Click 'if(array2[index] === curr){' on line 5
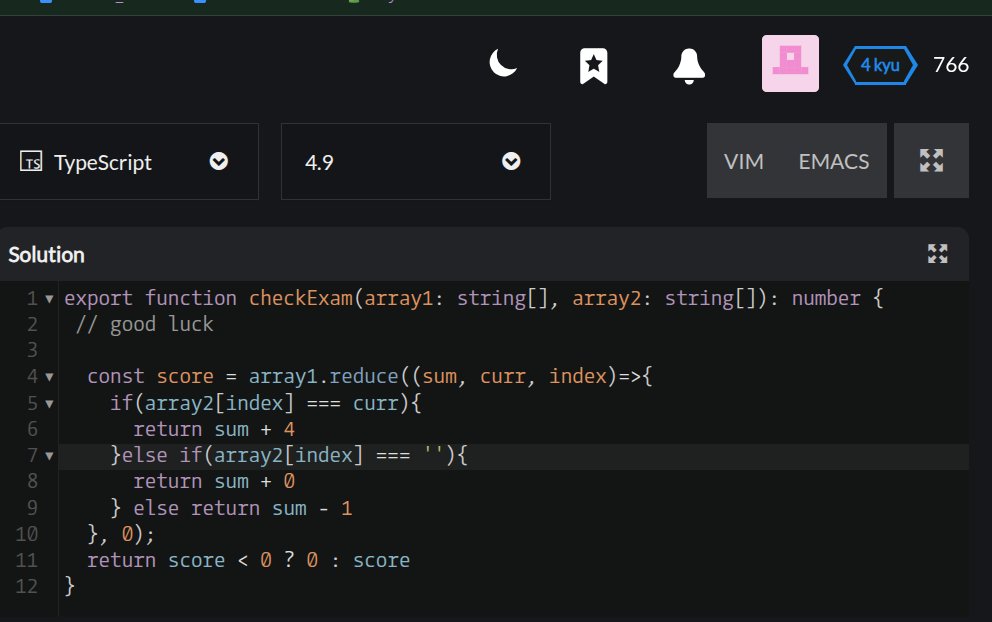The width and height of the screenshot is (992, 622). (266, 403)
